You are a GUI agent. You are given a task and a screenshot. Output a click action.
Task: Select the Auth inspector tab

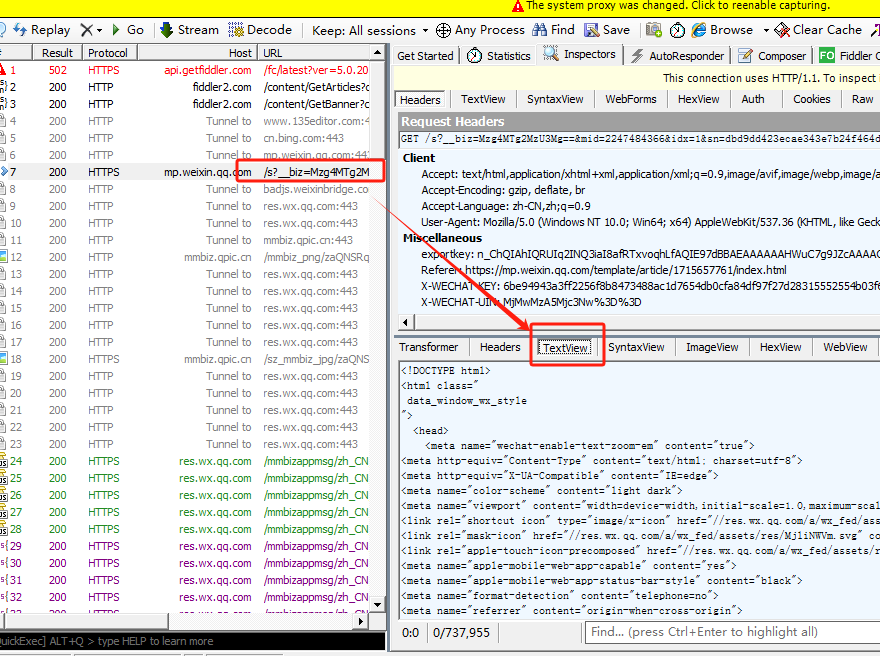point(753,99)
